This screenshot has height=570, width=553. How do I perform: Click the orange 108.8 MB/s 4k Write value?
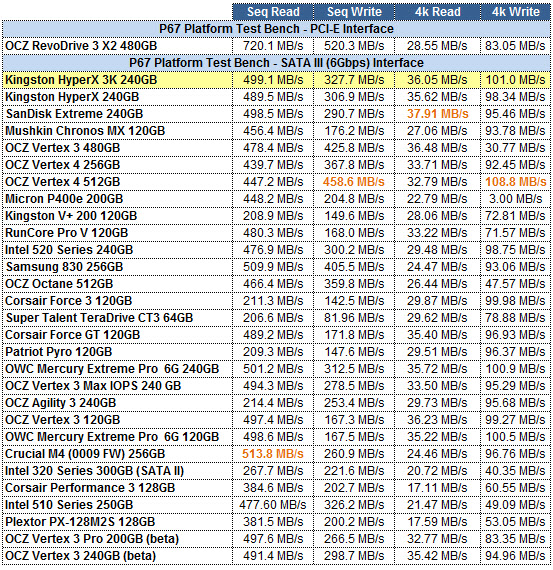(x=516, y=182)
